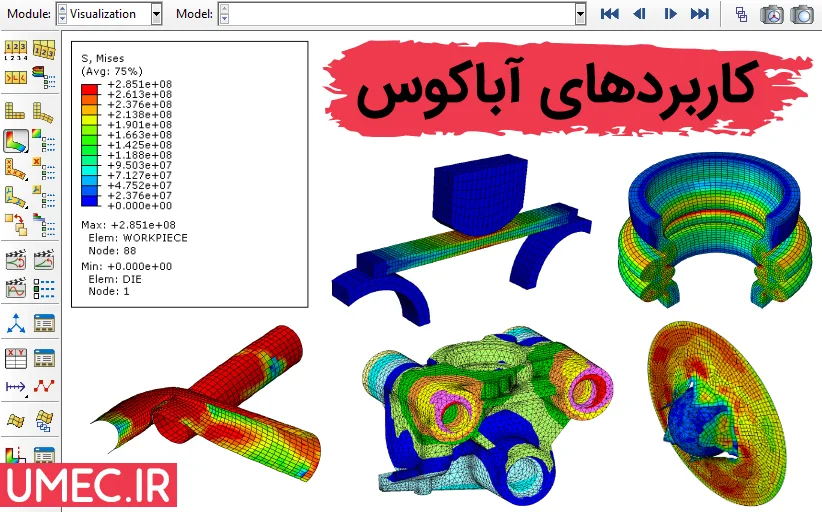Select the Plot Deformed Shape tool

44,112
